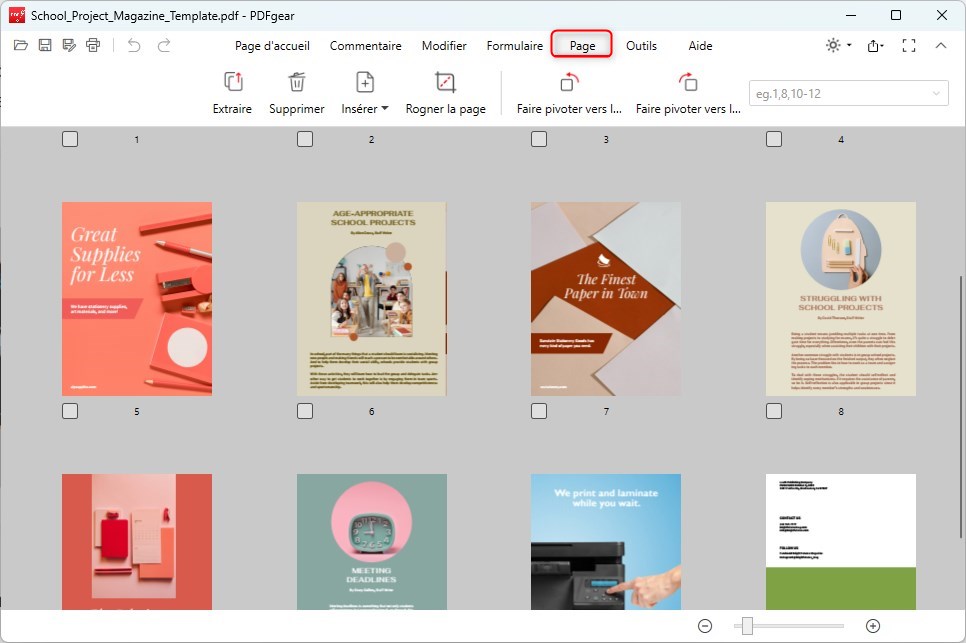Expand the Insérer dropdown menu
The width and height of the screenshot is (966, 643).
coord(365,108)
